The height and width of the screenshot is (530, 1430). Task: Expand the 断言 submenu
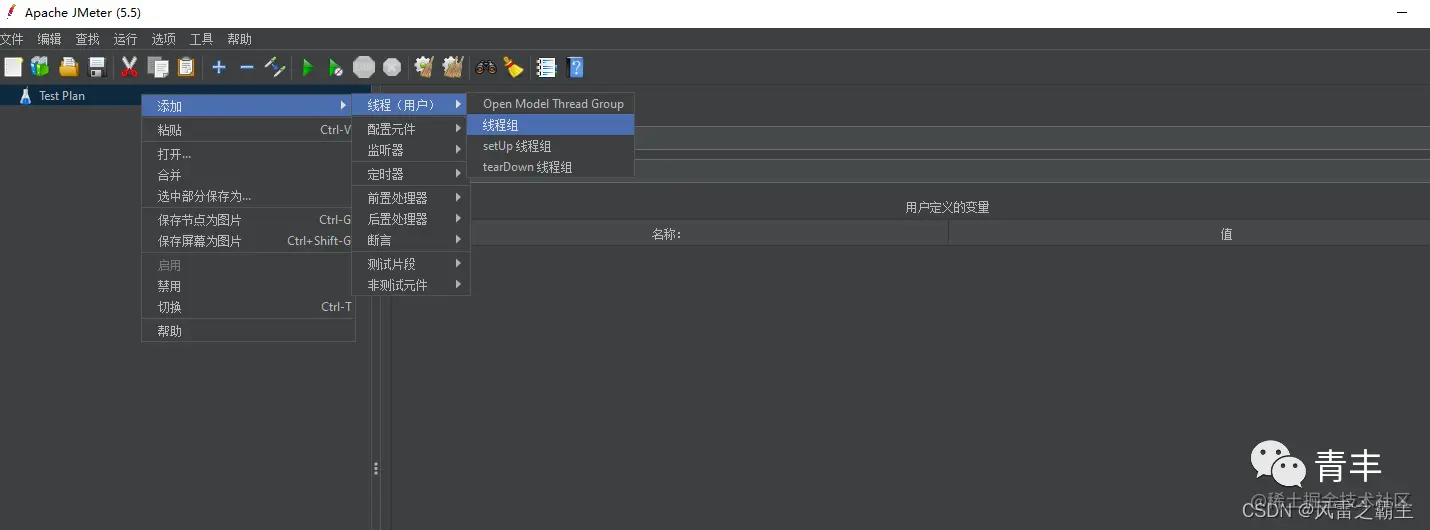(410, 240)
